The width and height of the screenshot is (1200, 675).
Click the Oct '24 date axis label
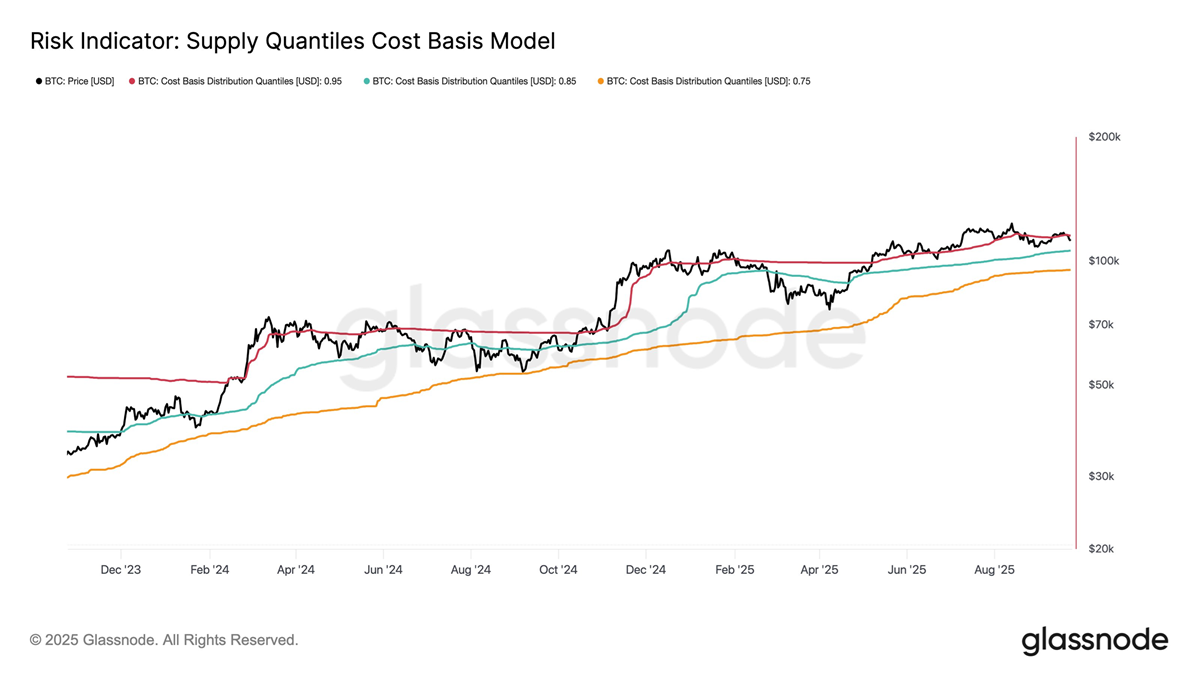(558, 570)
